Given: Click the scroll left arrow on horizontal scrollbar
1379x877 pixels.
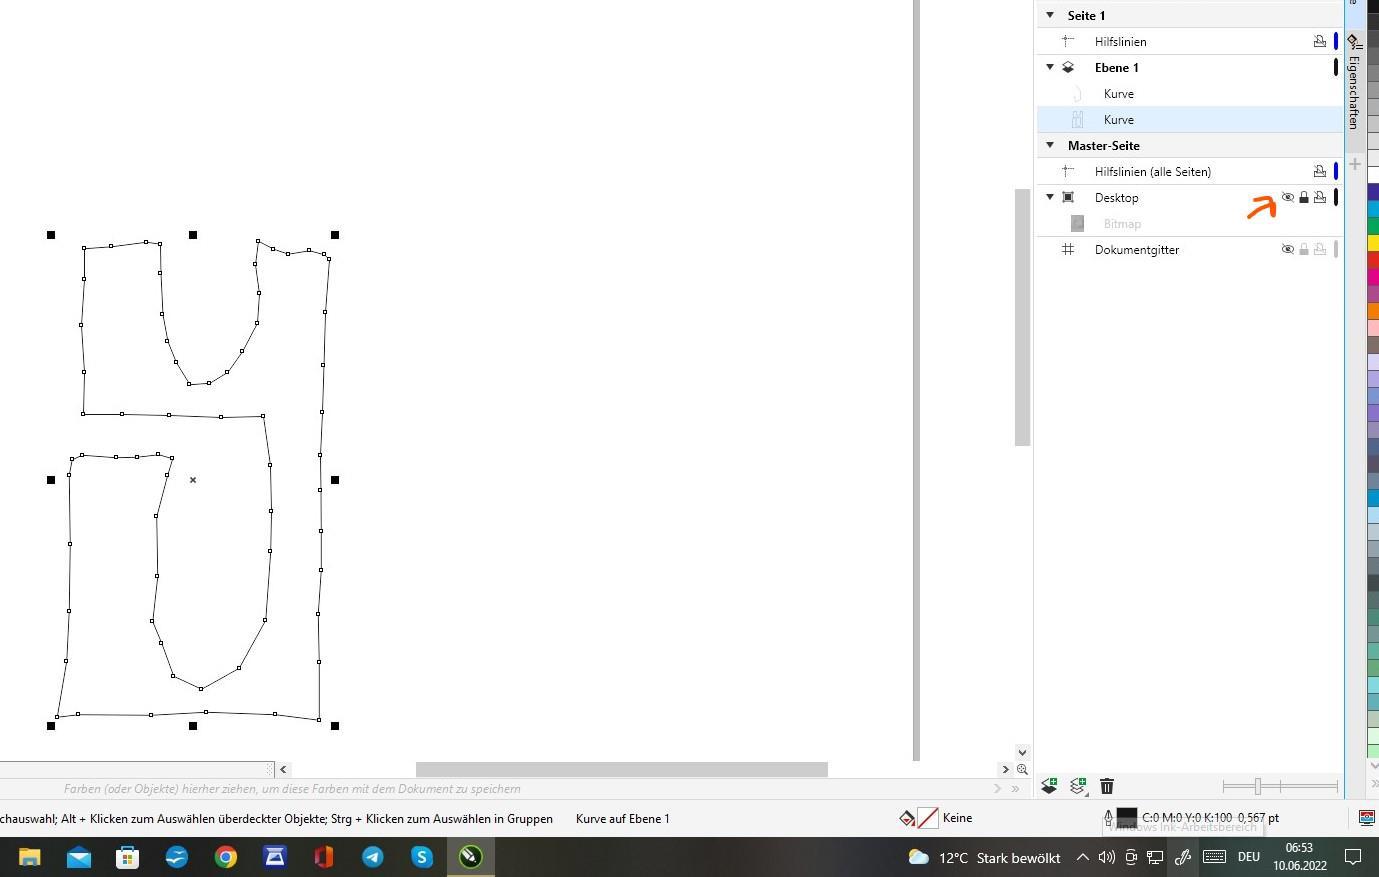Looking at the screenshot, I should point(283,769).
